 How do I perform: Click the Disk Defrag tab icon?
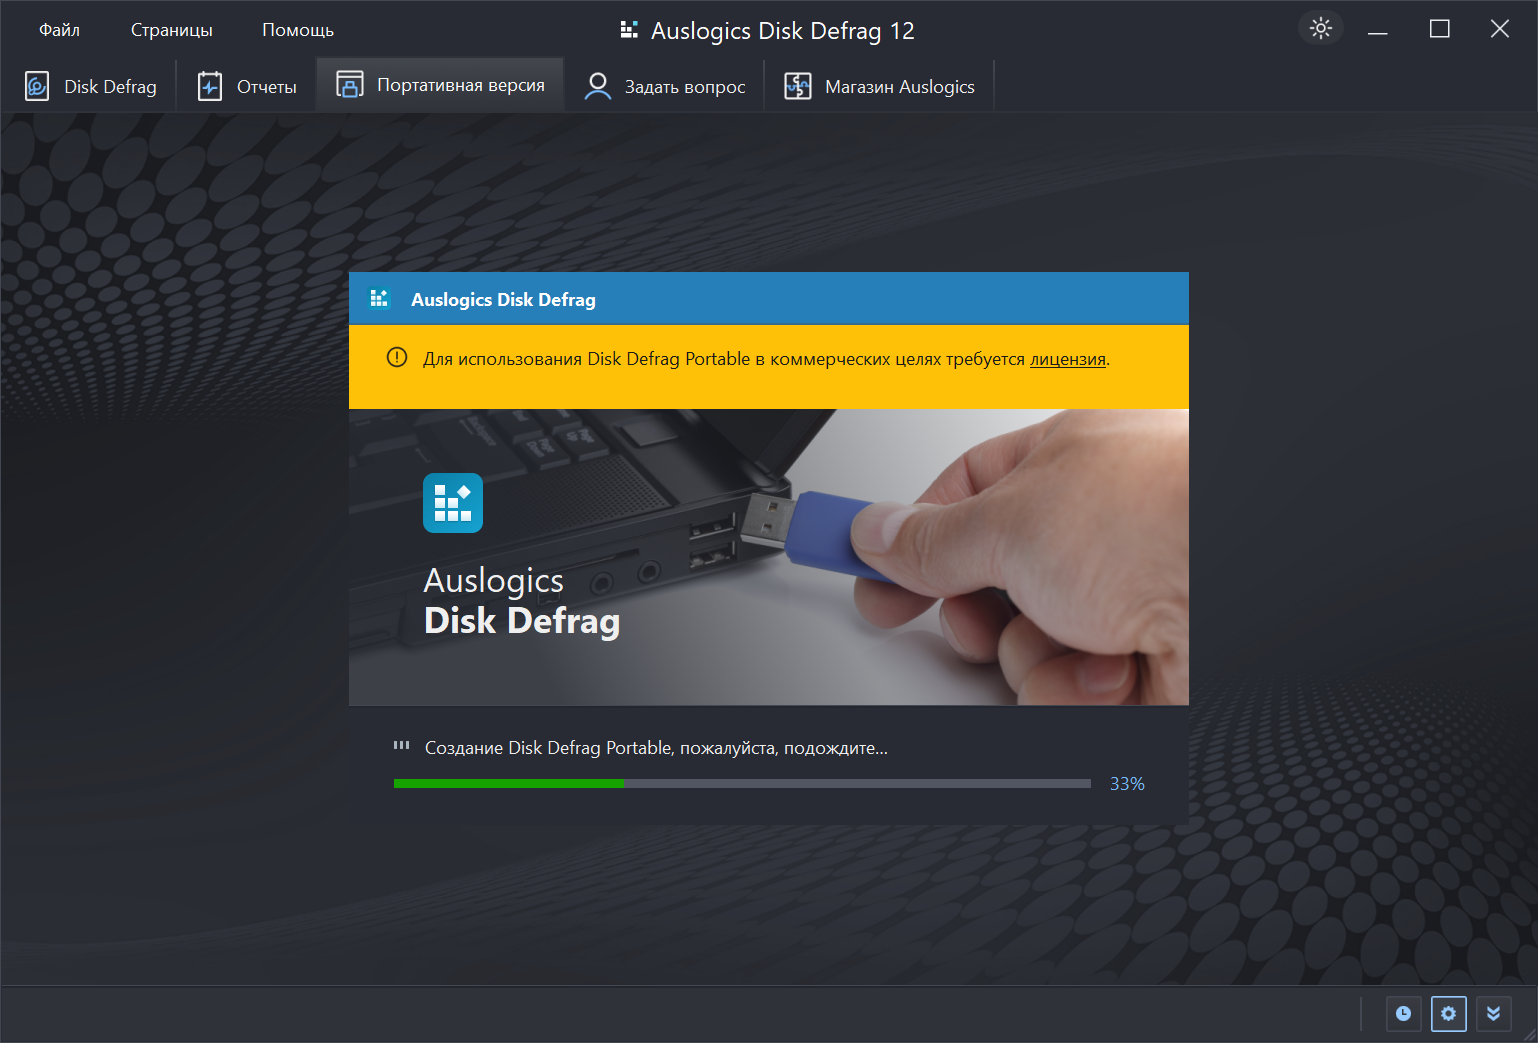click(x=37, y=86)
